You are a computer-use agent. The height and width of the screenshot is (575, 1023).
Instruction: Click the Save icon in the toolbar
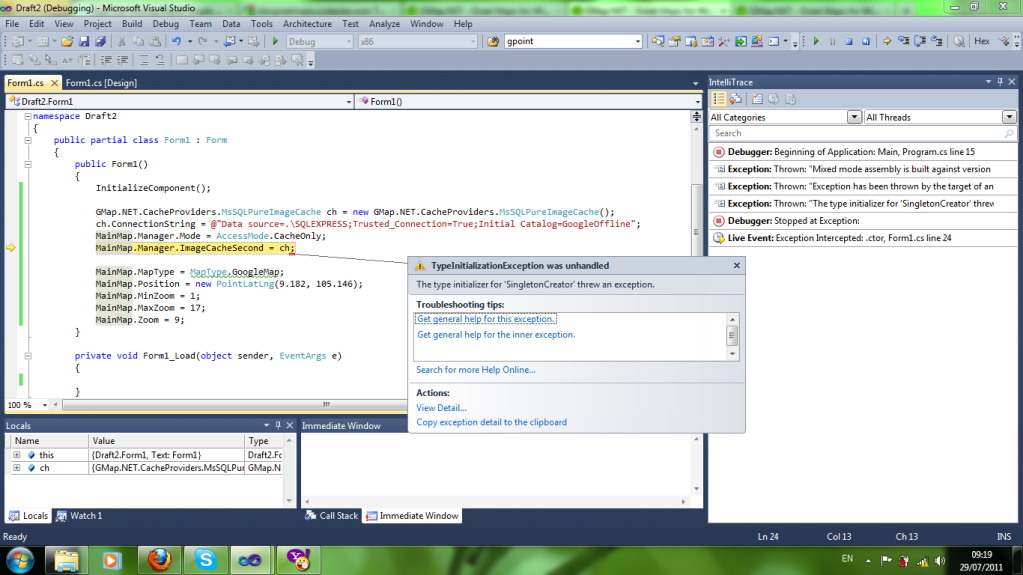84,41
